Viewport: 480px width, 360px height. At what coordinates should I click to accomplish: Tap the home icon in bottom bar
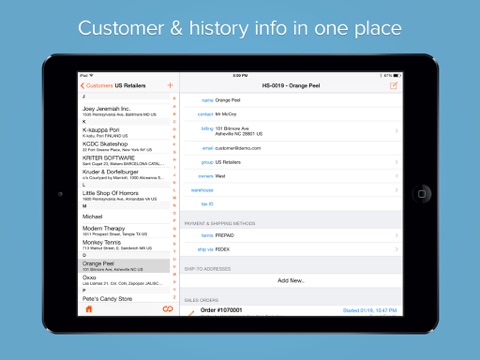coord(89,309)
